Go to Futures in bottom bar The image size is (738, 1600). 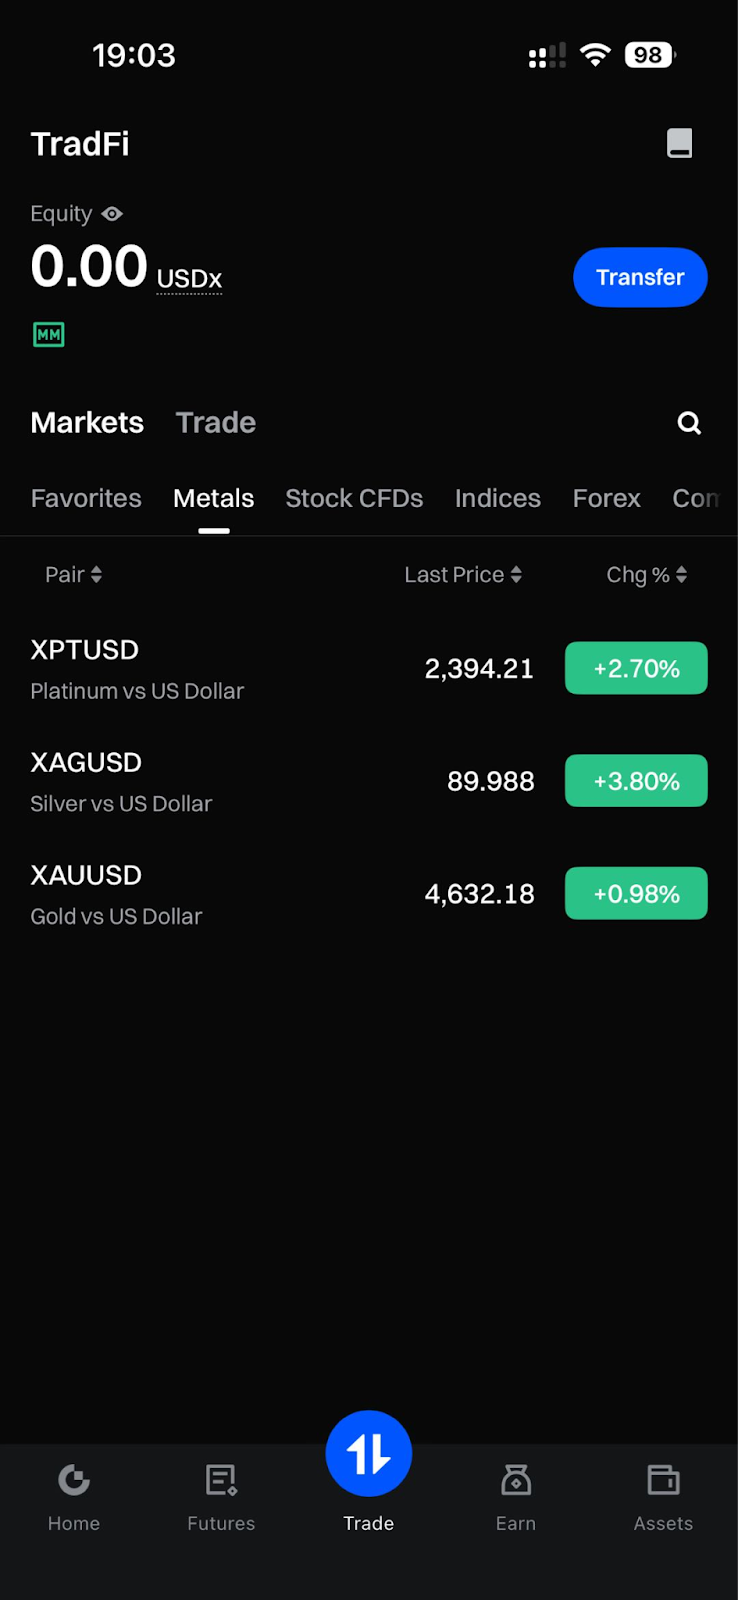pos(221,1495)
